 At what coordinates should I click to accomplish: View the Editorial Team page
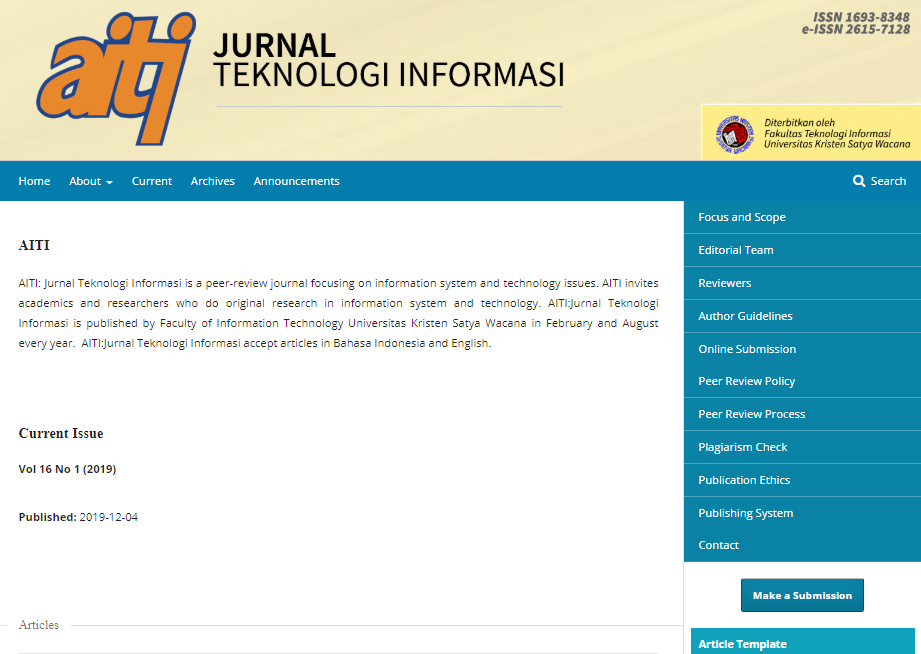[x=736, y=250]
